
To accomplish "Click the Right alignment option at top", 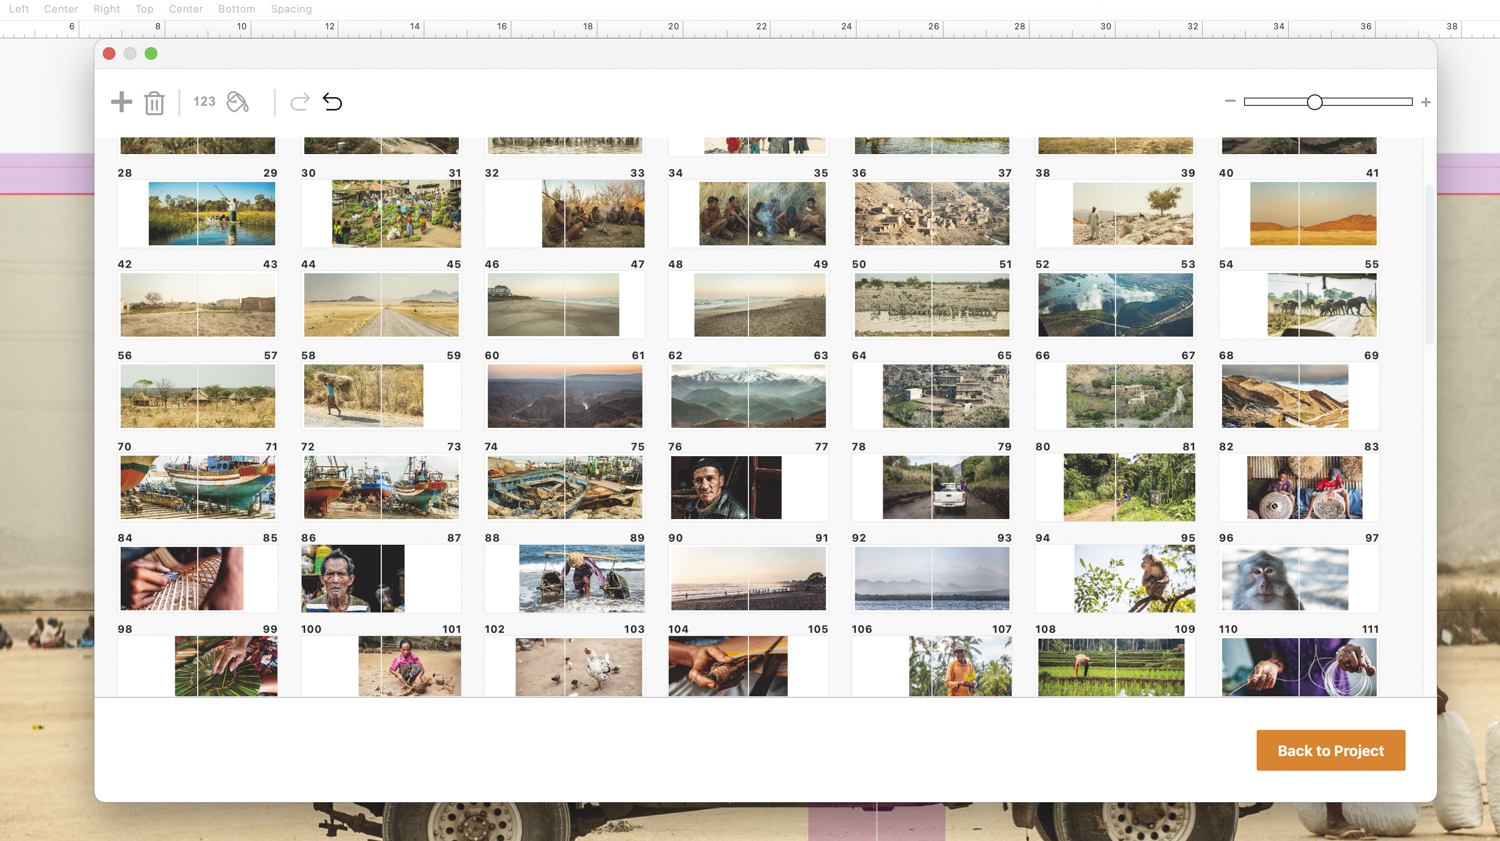I will 106,9.
